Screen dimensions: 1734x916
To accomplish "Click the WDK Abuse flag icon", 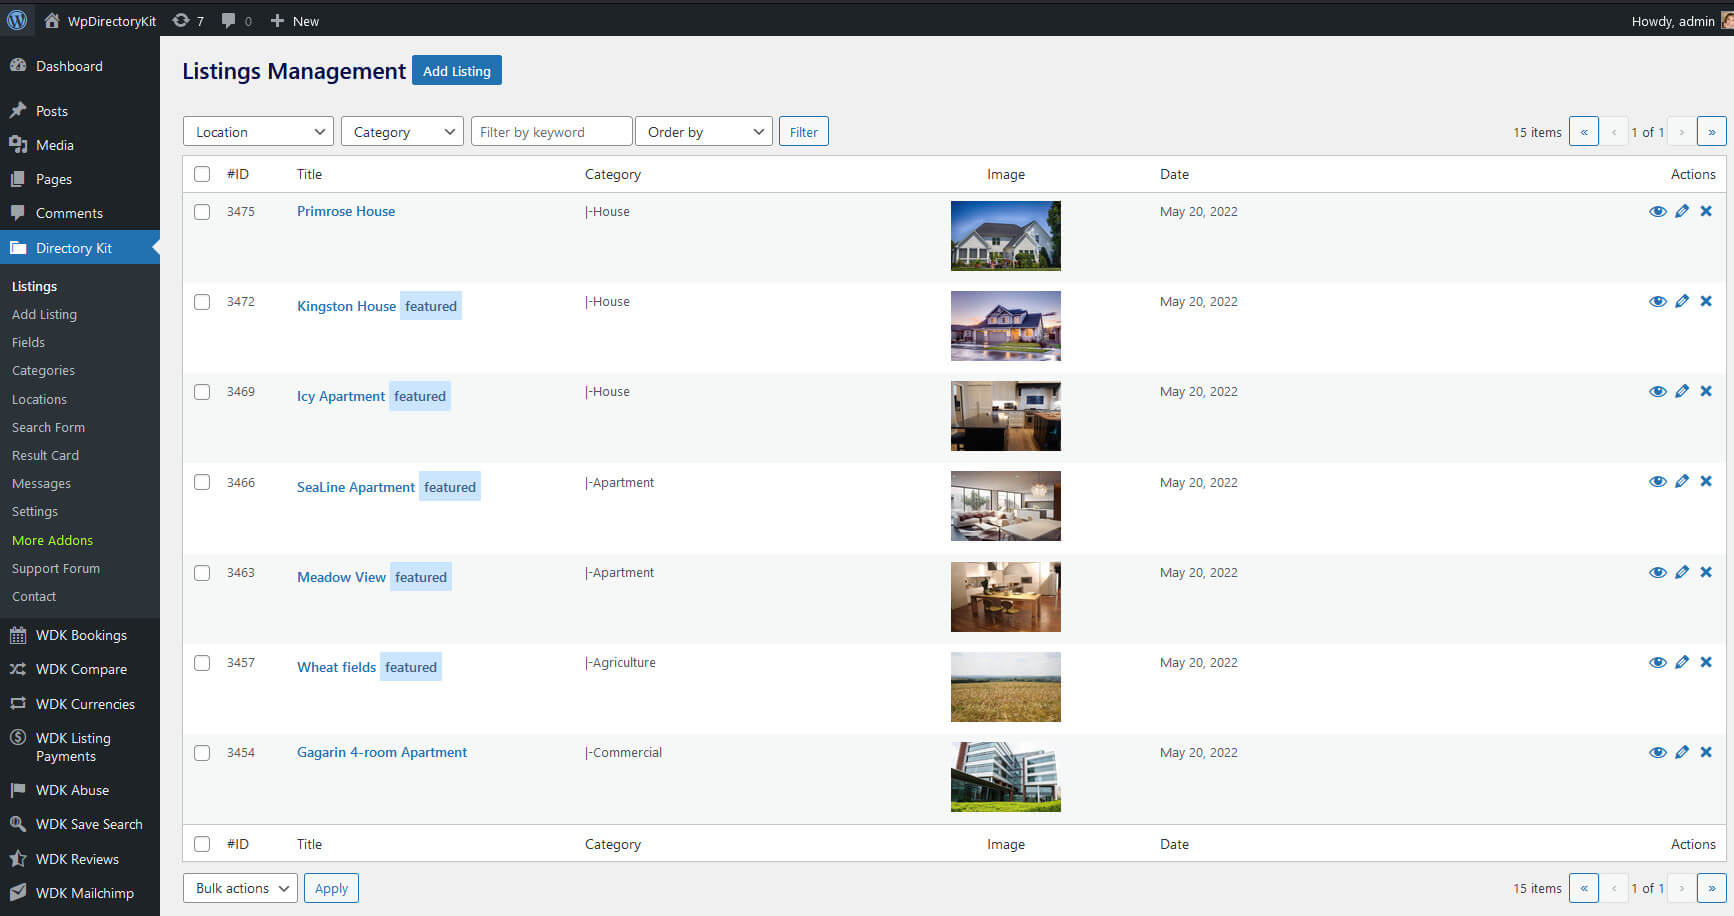I will pos(18,790).
